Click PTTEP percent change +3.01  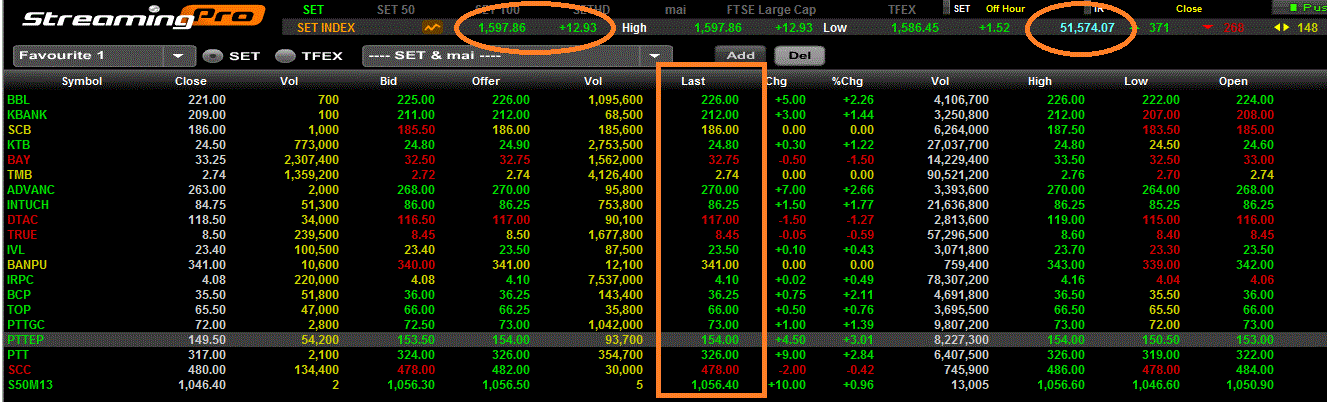858,340
